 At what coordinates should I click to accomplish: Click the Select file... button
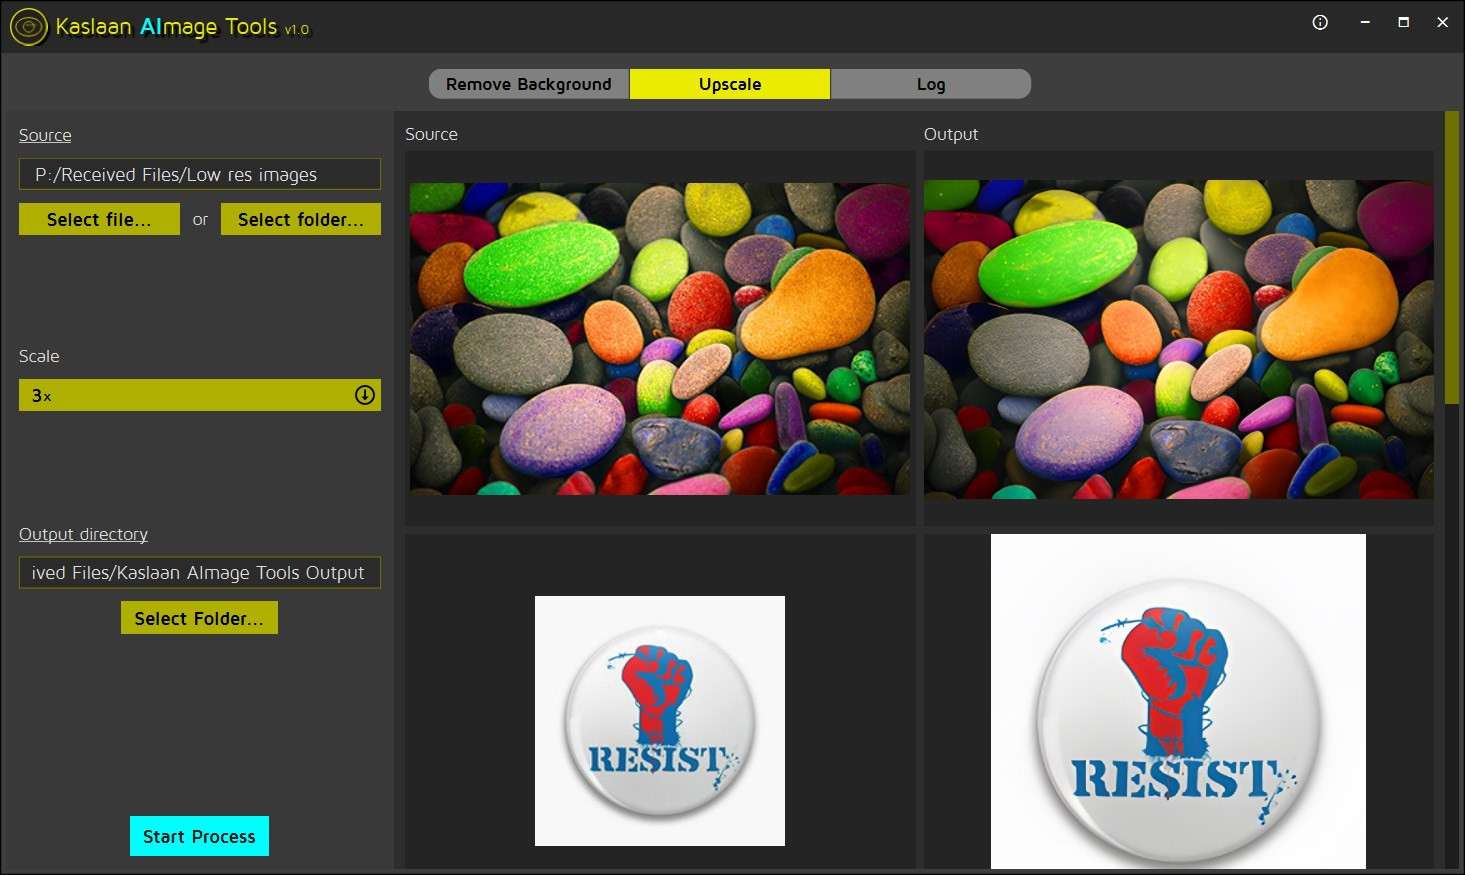coord(99,219)
